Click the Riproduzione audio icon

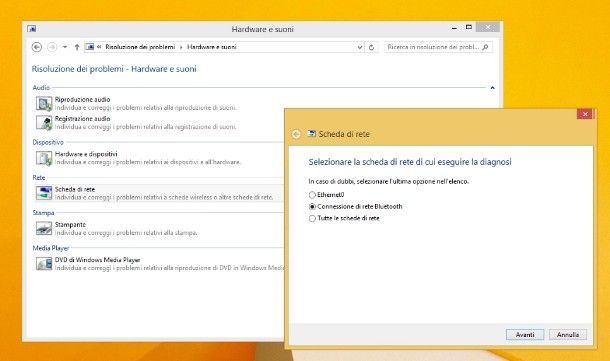pos(44,103)
